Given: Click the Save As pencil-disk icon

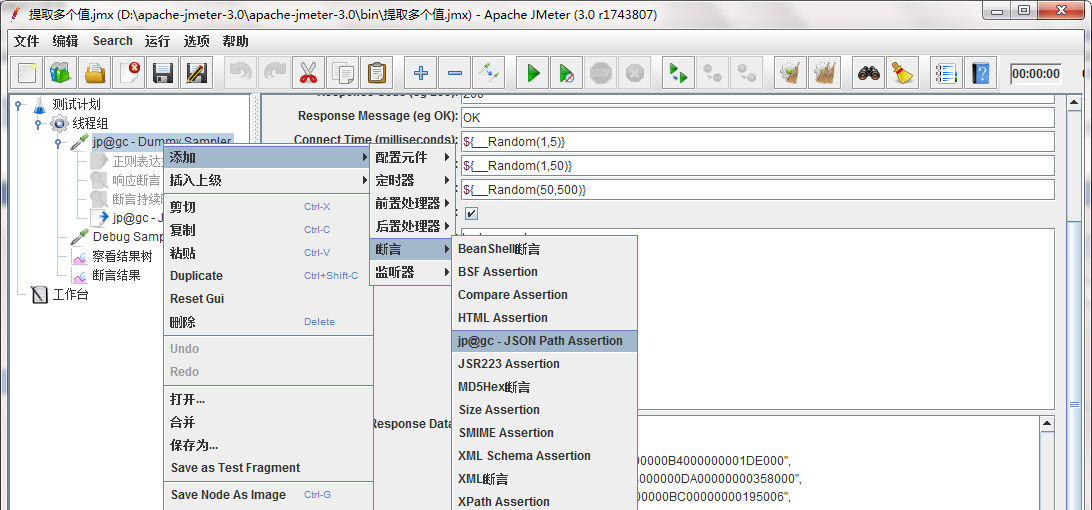Looking at the screenshot, I should [196, 72].
